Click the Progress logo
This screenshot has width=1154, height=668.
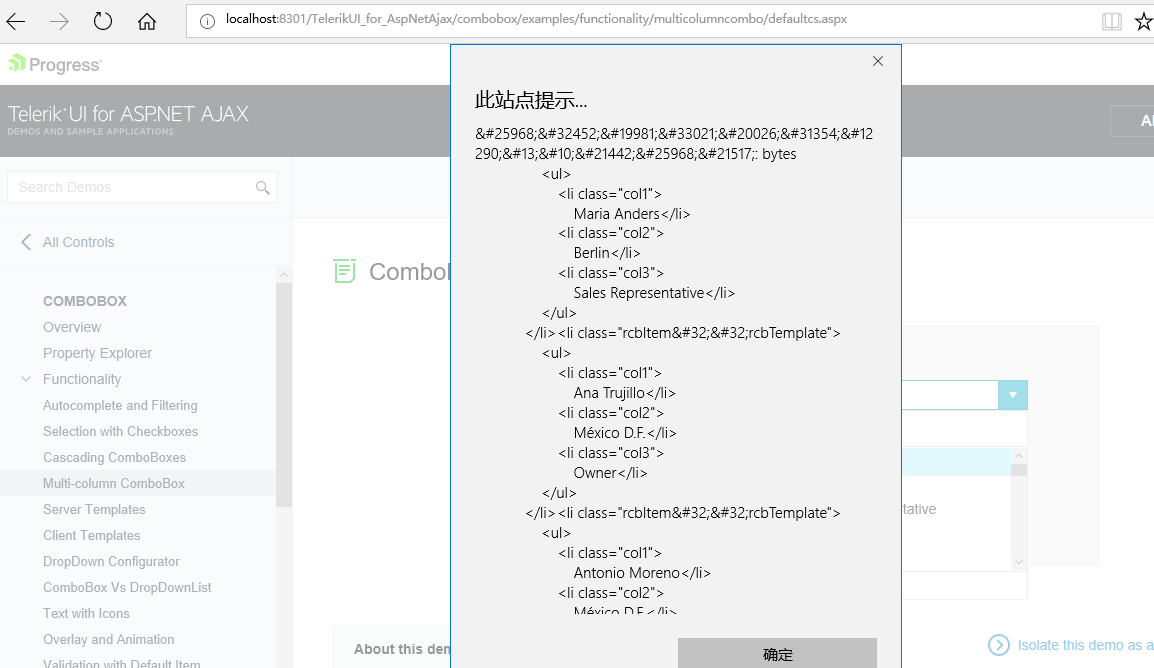54,64
